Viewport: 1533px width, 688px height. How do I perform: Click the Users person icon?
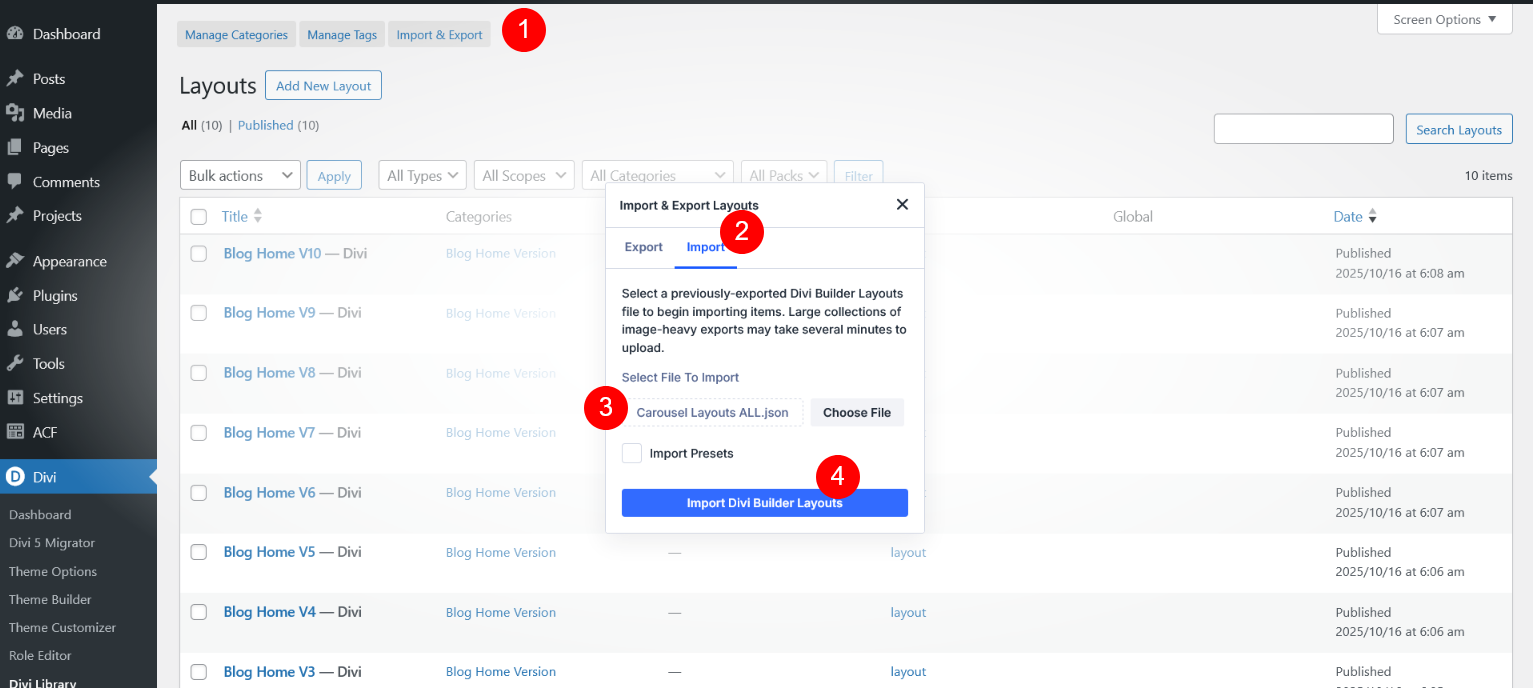[x=15, y=329]
